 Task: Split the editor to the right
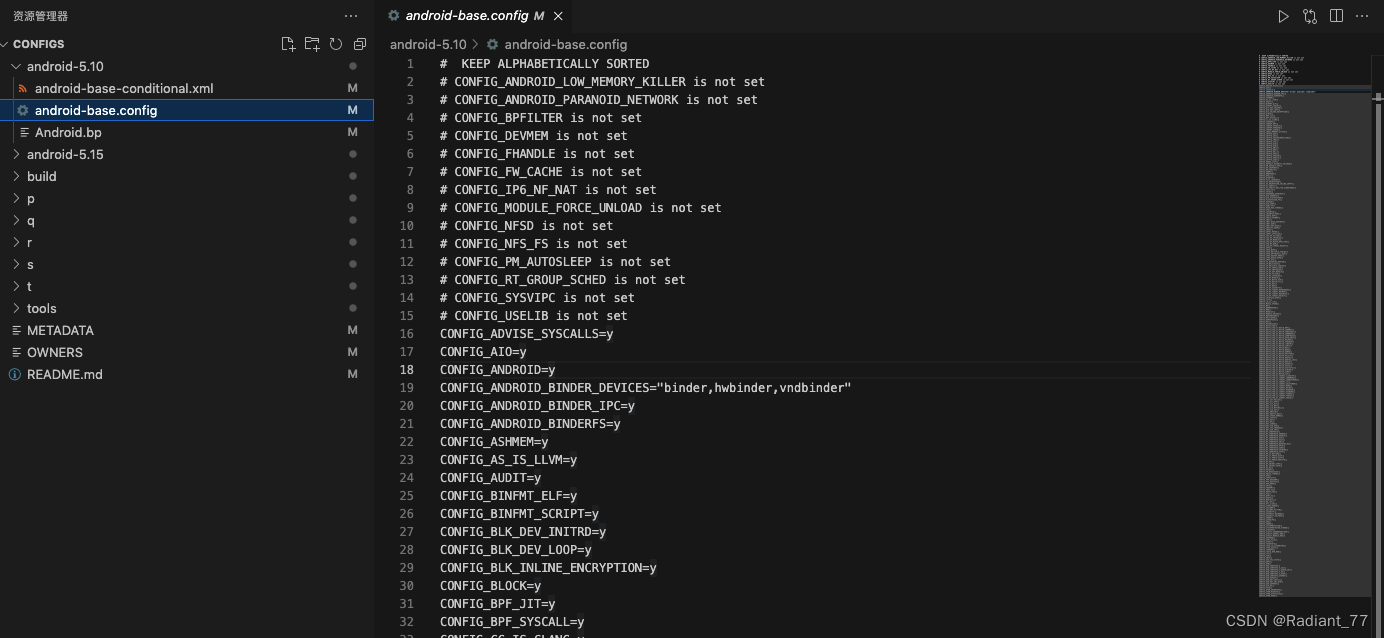[x=1337, y=16]
